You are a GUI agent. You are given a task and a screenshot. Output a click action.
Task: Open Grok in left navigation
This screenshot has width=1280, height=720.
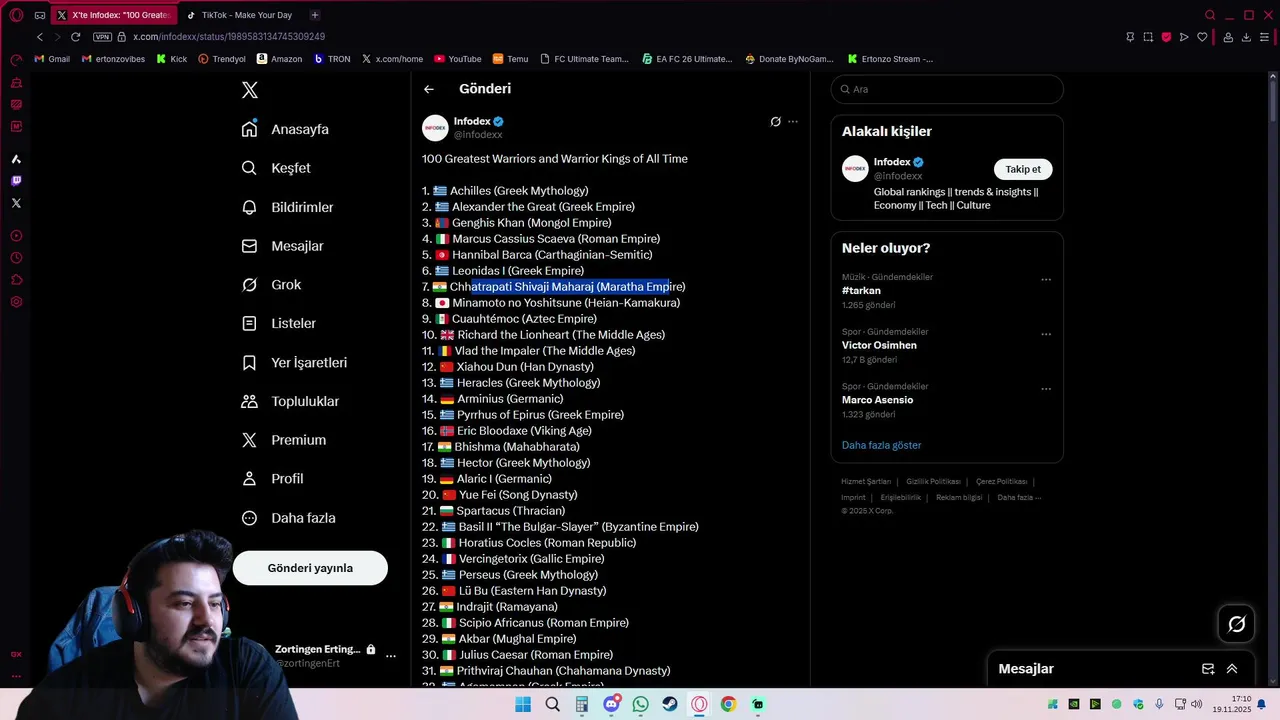pyautogui.click(x=272, y=285)
